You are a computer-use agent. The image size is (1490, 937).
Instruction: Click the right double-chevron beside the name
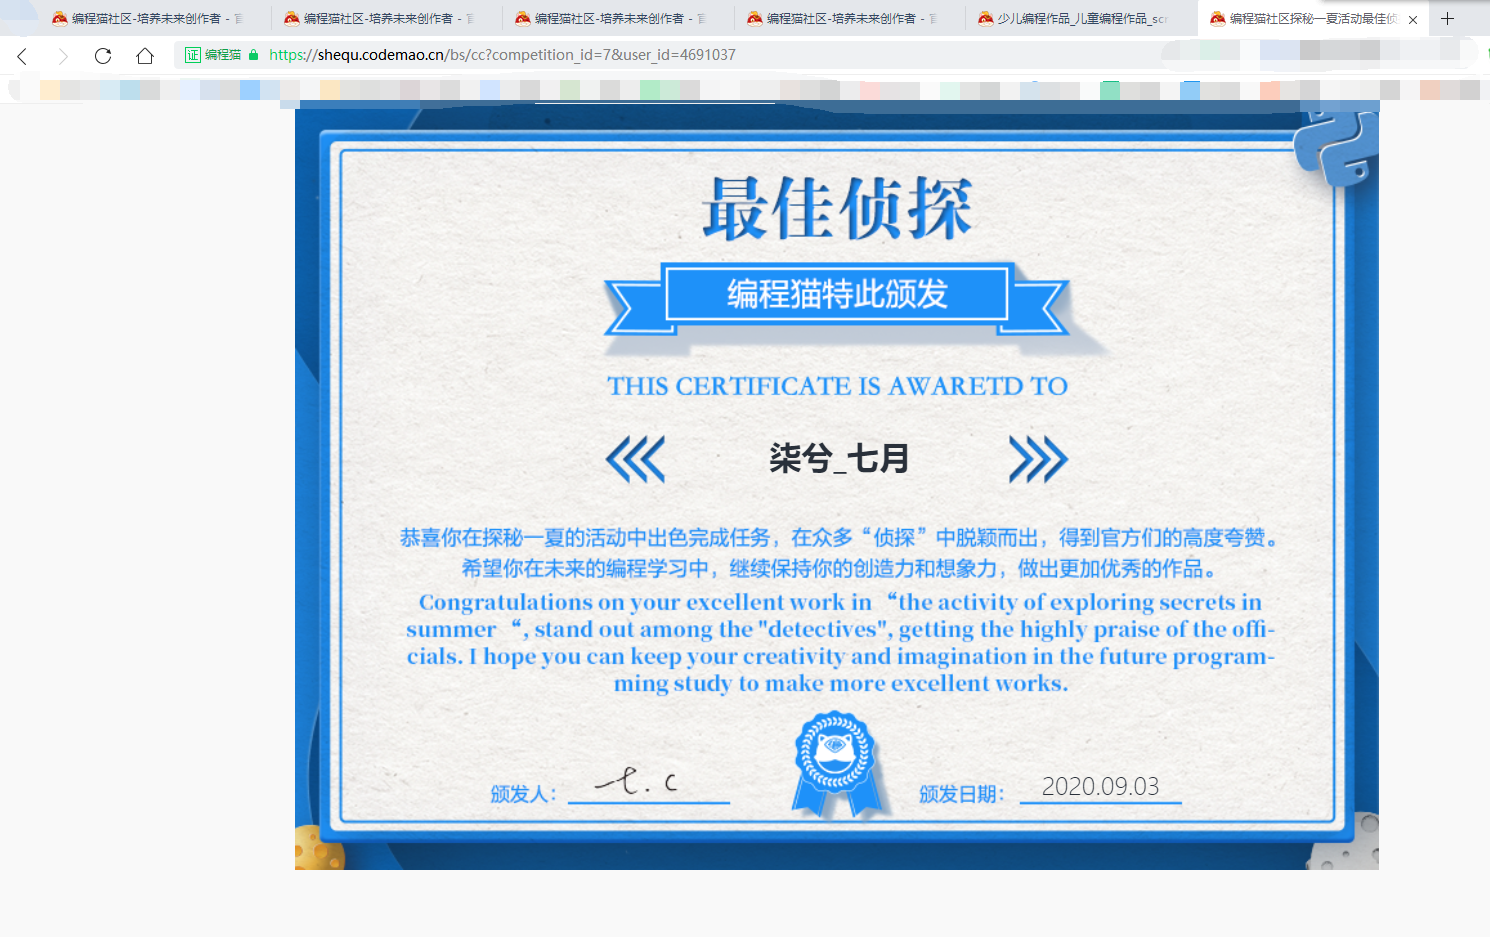1038,459
